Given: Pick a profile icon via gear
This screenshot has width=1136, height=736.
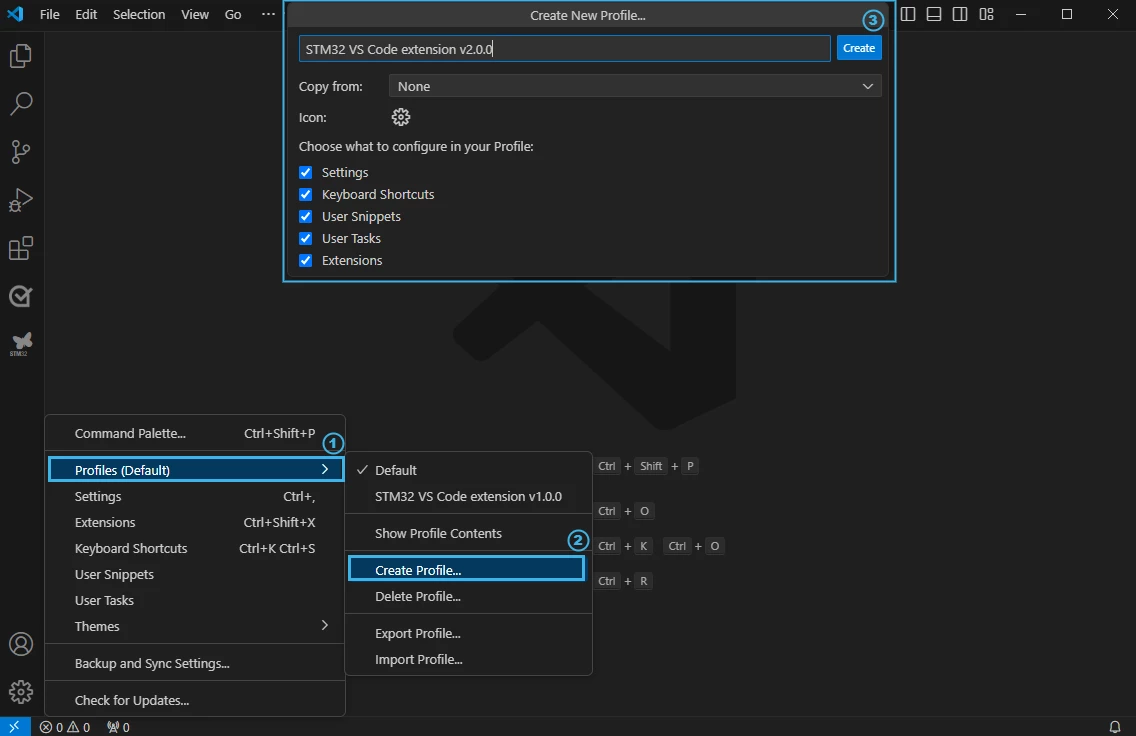Looking at the screenshot, I should tap(401, 117).
